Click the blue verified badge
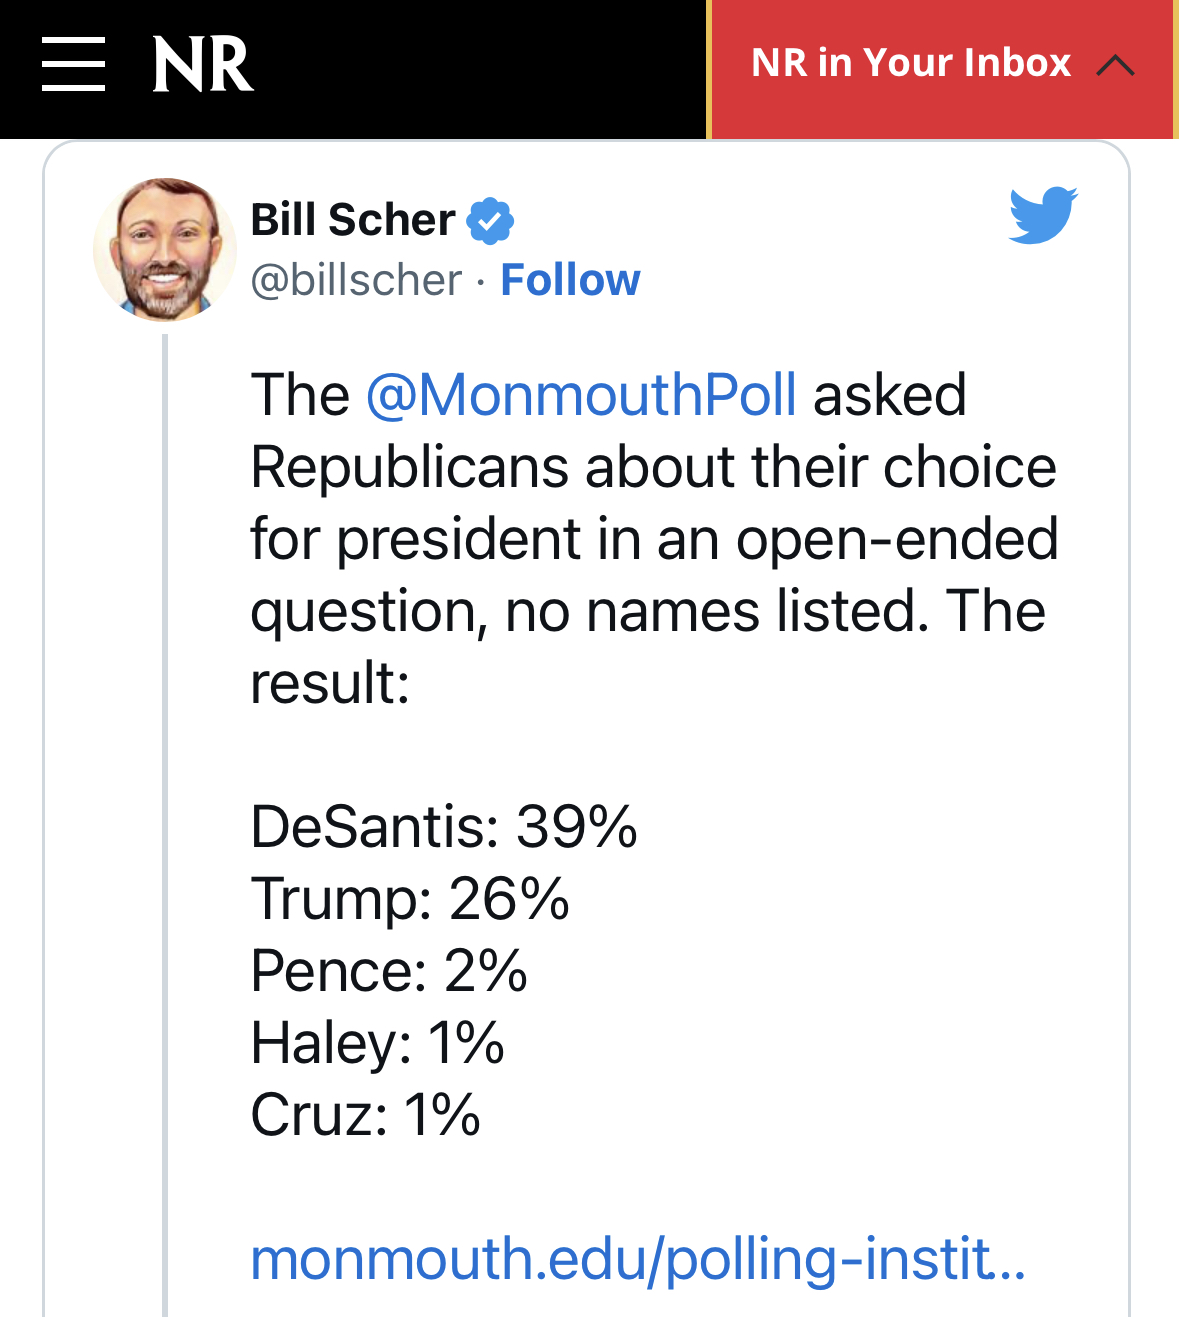1179x1317 pixels. pos(491,221)
